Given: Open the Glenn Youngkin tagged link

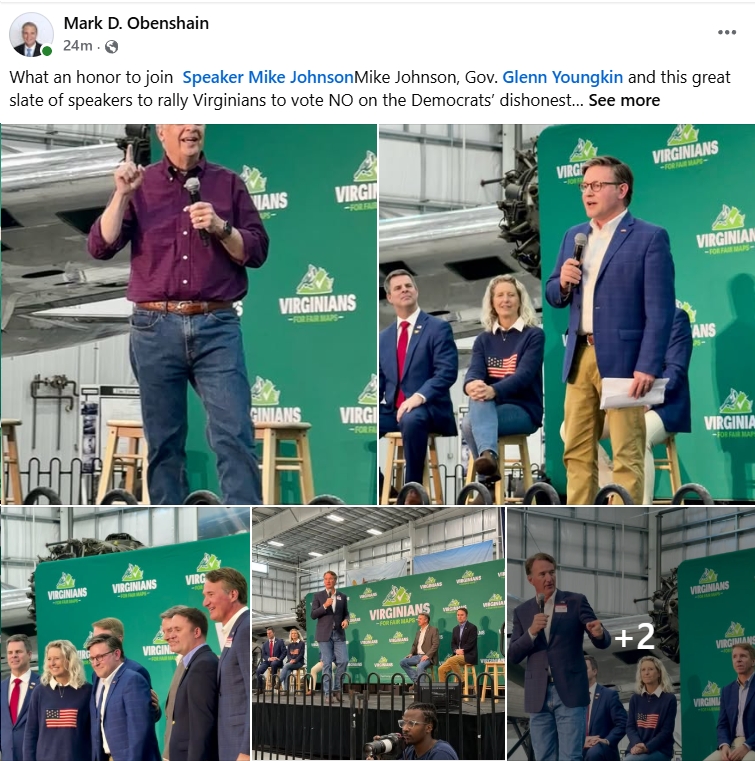Looking at the screenshot, I should click(x=562, y=77).
